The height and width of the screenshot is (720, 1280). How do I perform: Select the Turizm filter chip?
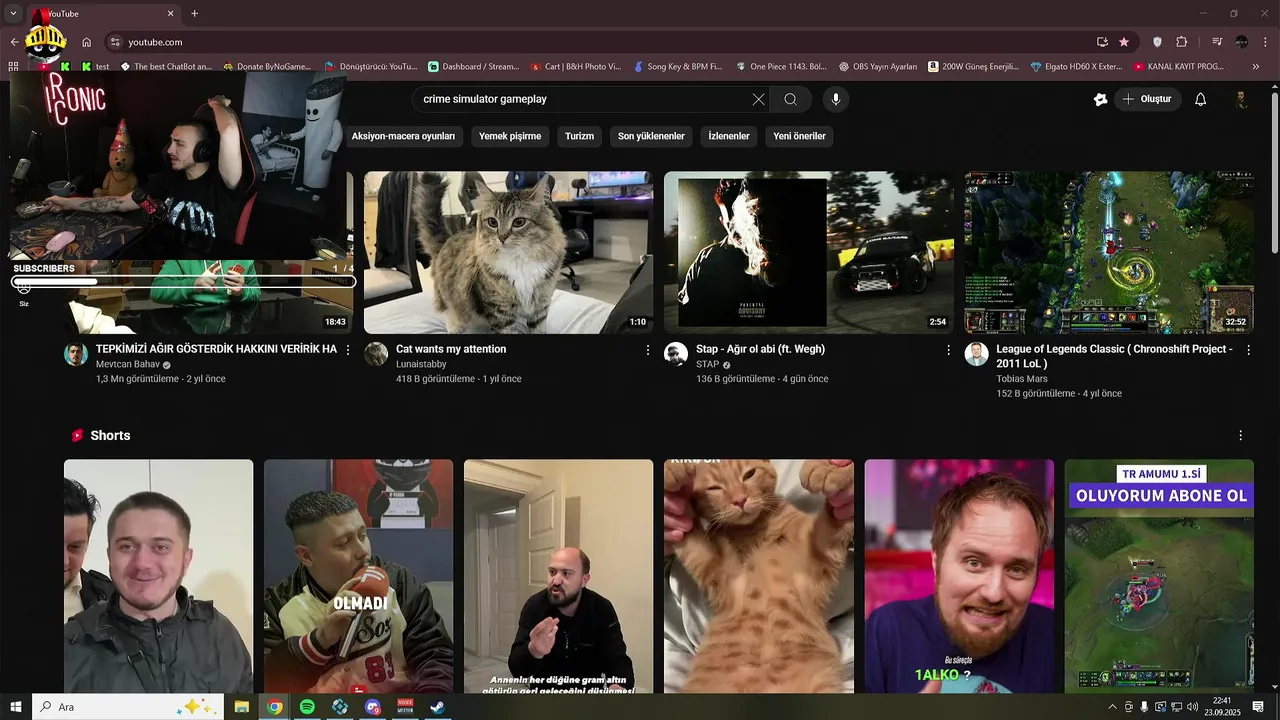pos(579,136)
